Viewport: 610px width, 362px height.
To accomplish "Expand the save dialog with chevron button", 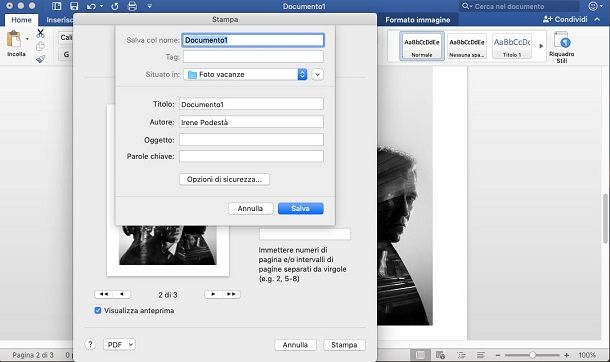I will click(317, 74).
